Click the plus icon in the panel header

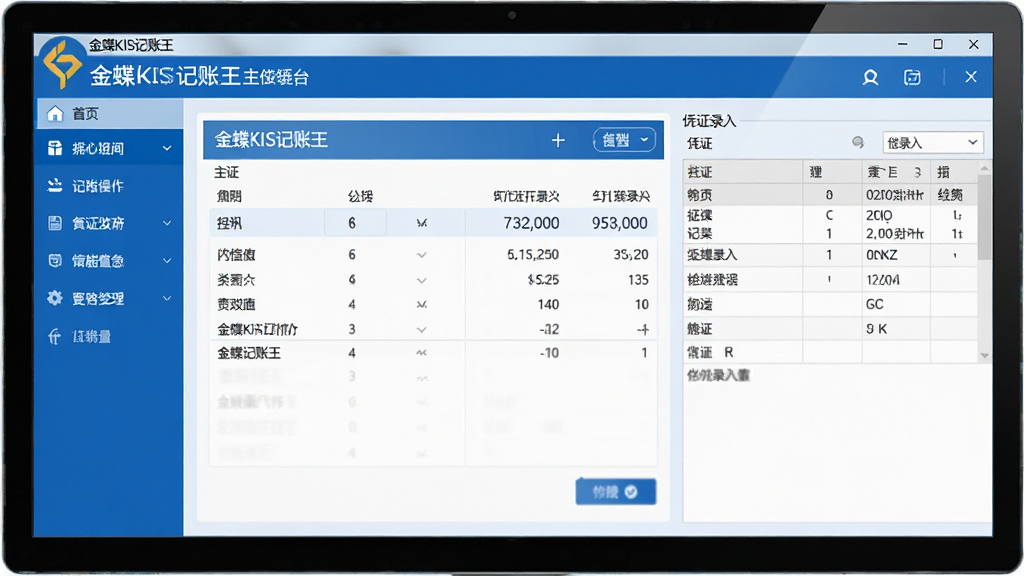point(558,140)
